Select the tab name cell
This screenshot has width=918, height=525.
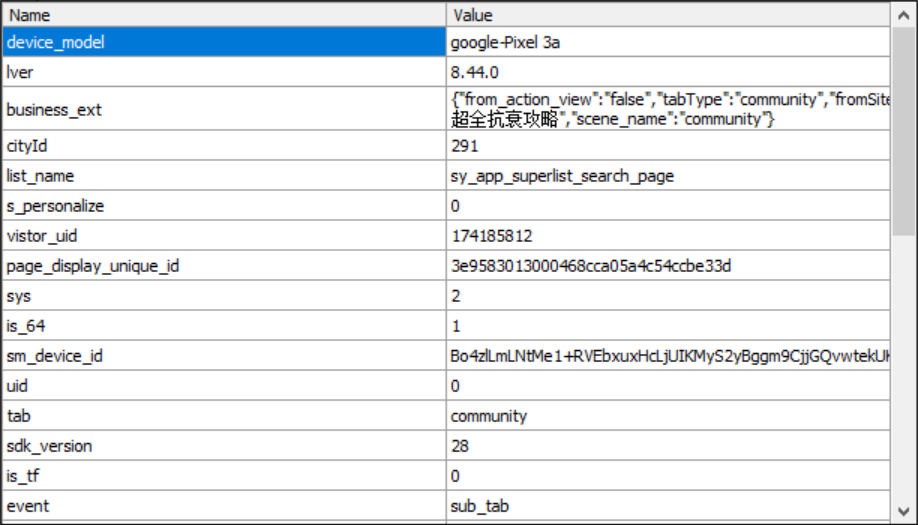[224, 416]
